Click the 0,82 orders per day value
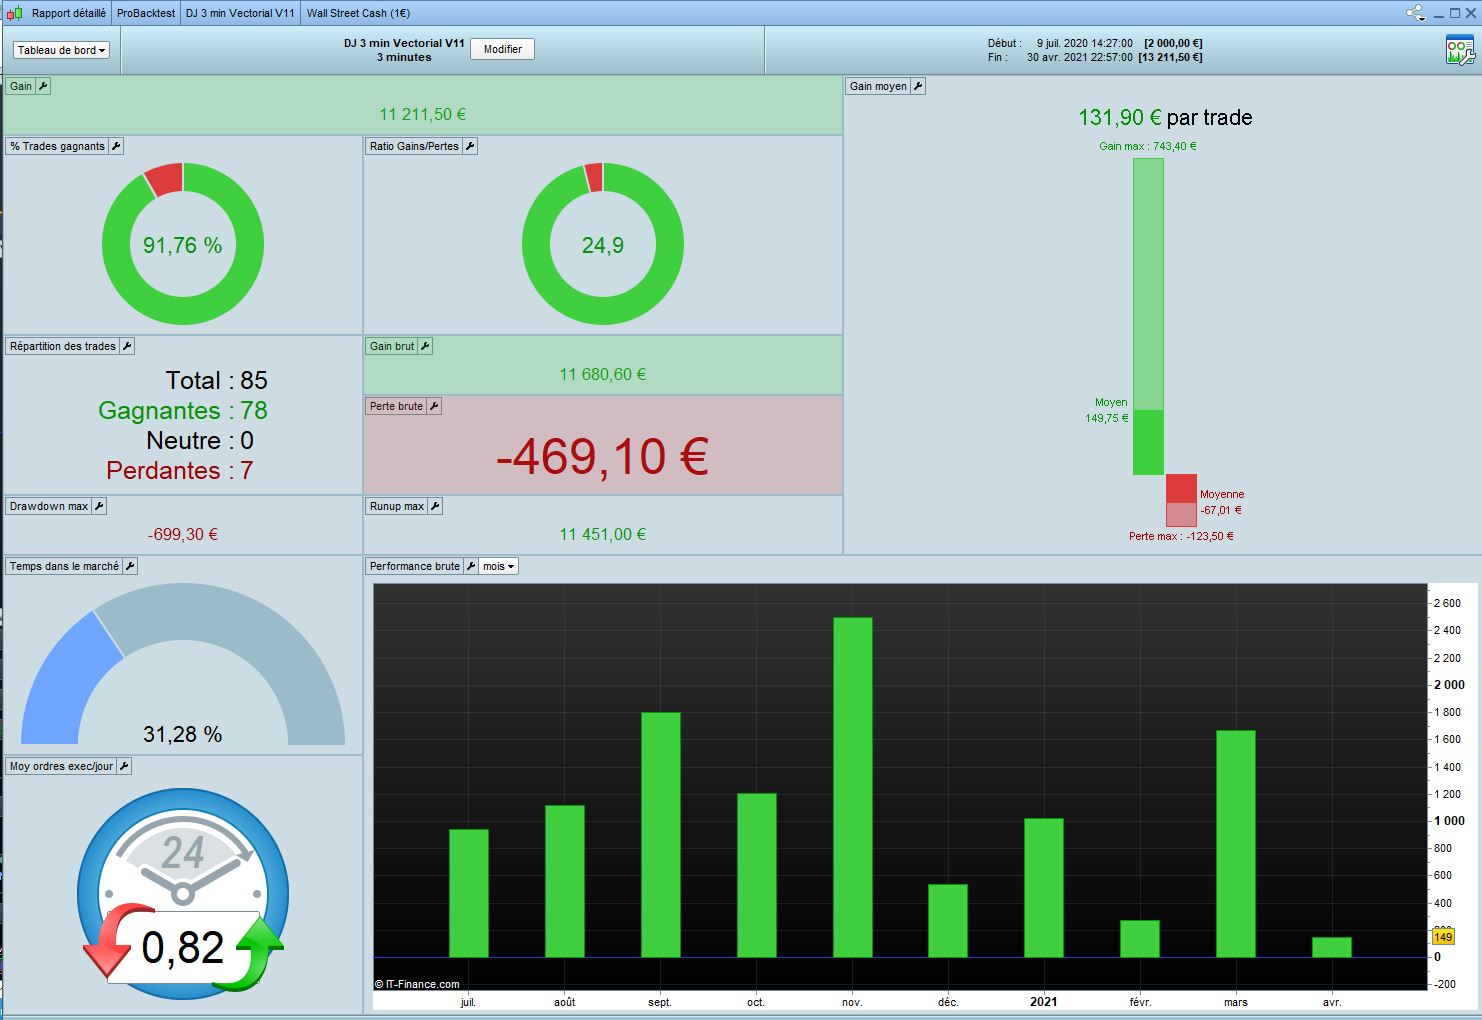This screenshot has width=1482, height=1020. click(x=183, y=948)
